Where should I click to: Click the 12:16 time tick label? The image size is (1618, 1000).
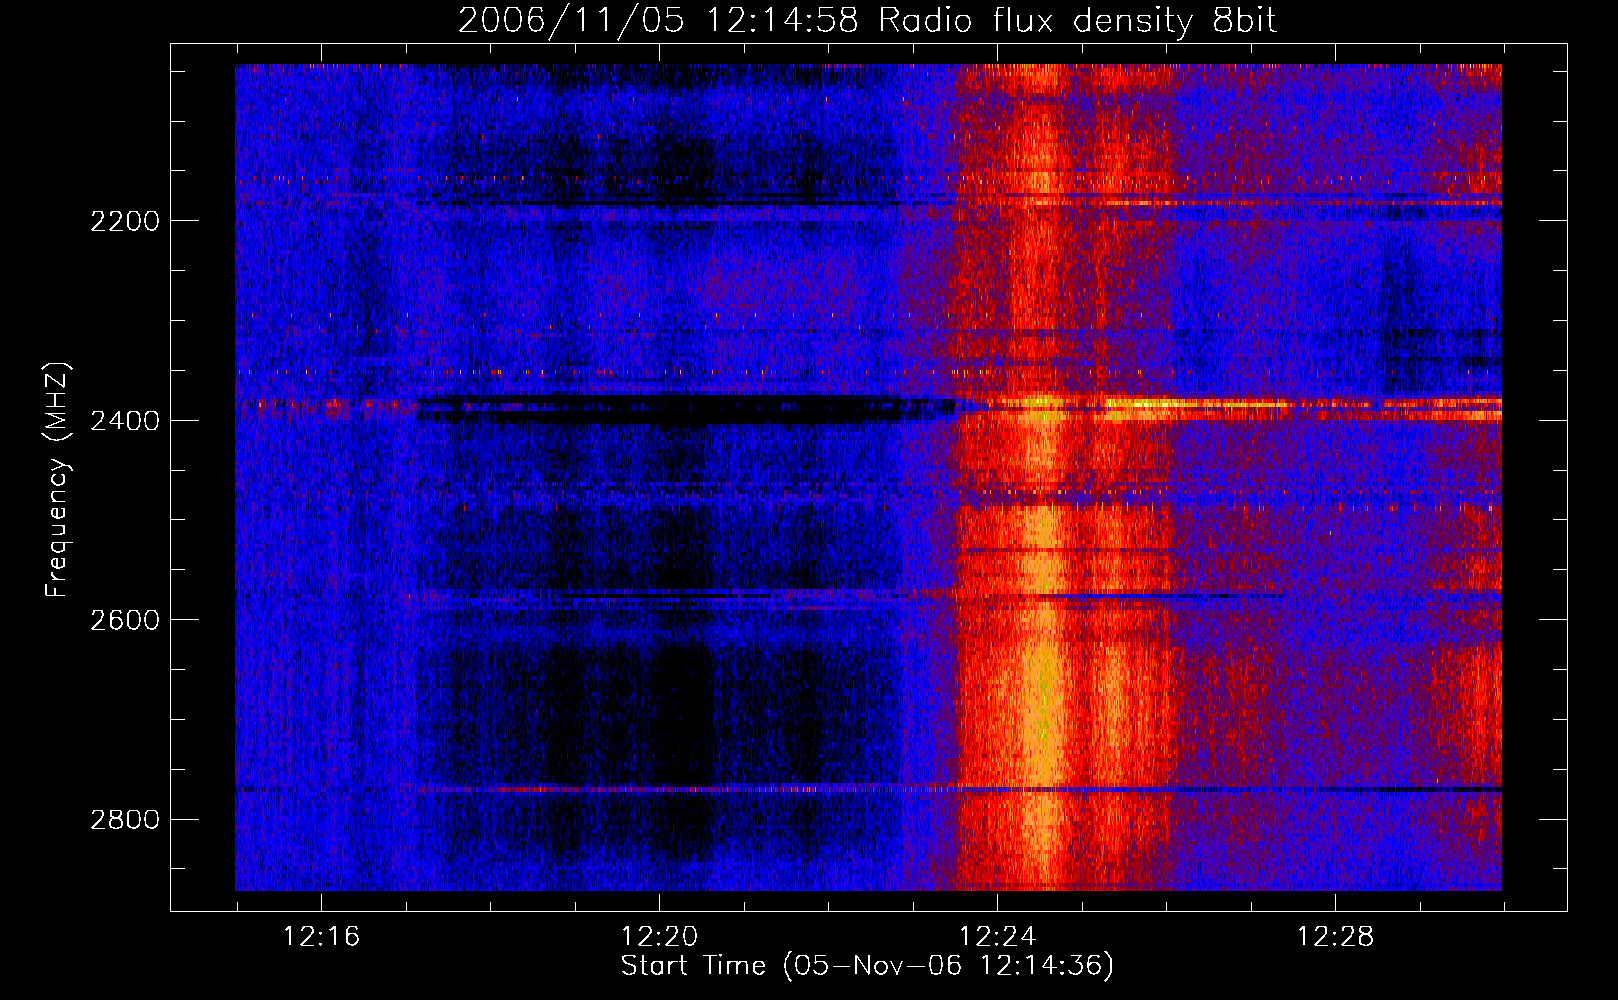point(321,937)
